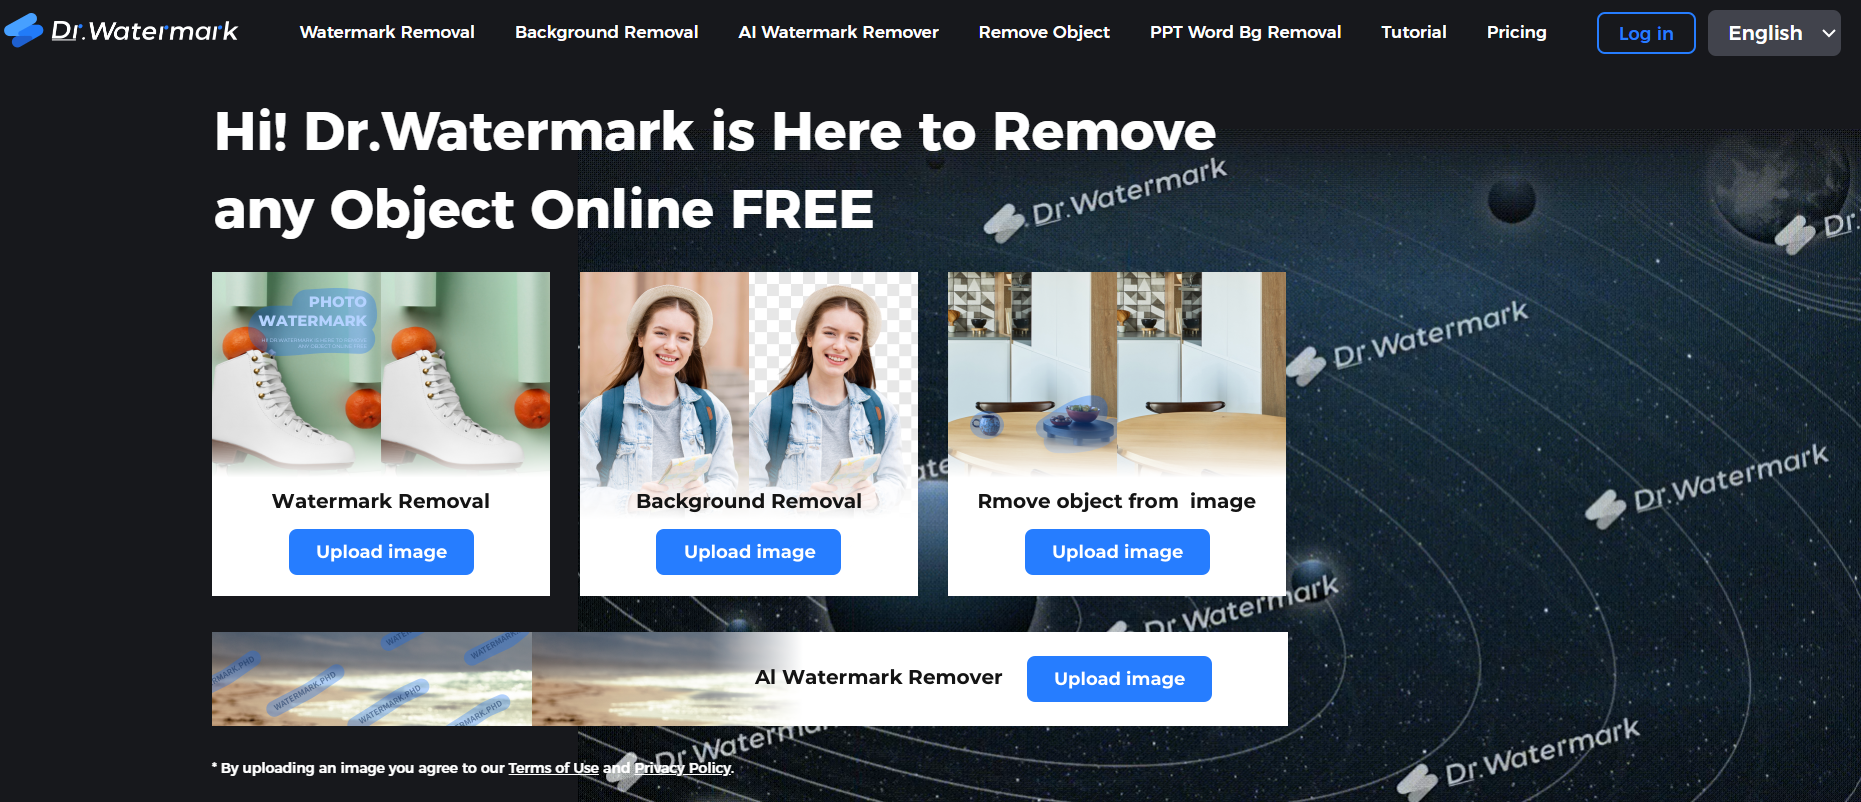Expand the English language dropdown
This screenshot has height=802, width=1861.
(x=1773, y=33)
